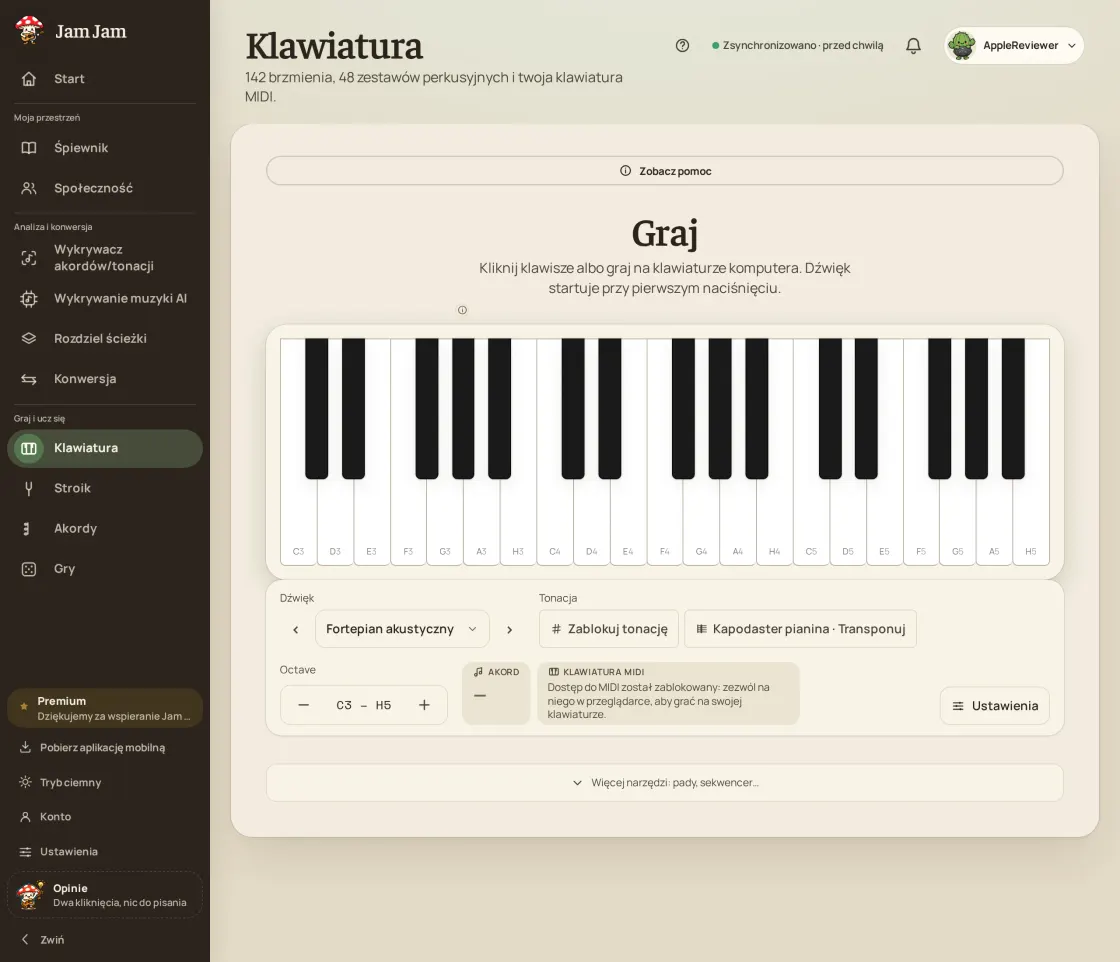
Task: Toggle Kapodaster pianina · Transponuj
Action: 800,628
